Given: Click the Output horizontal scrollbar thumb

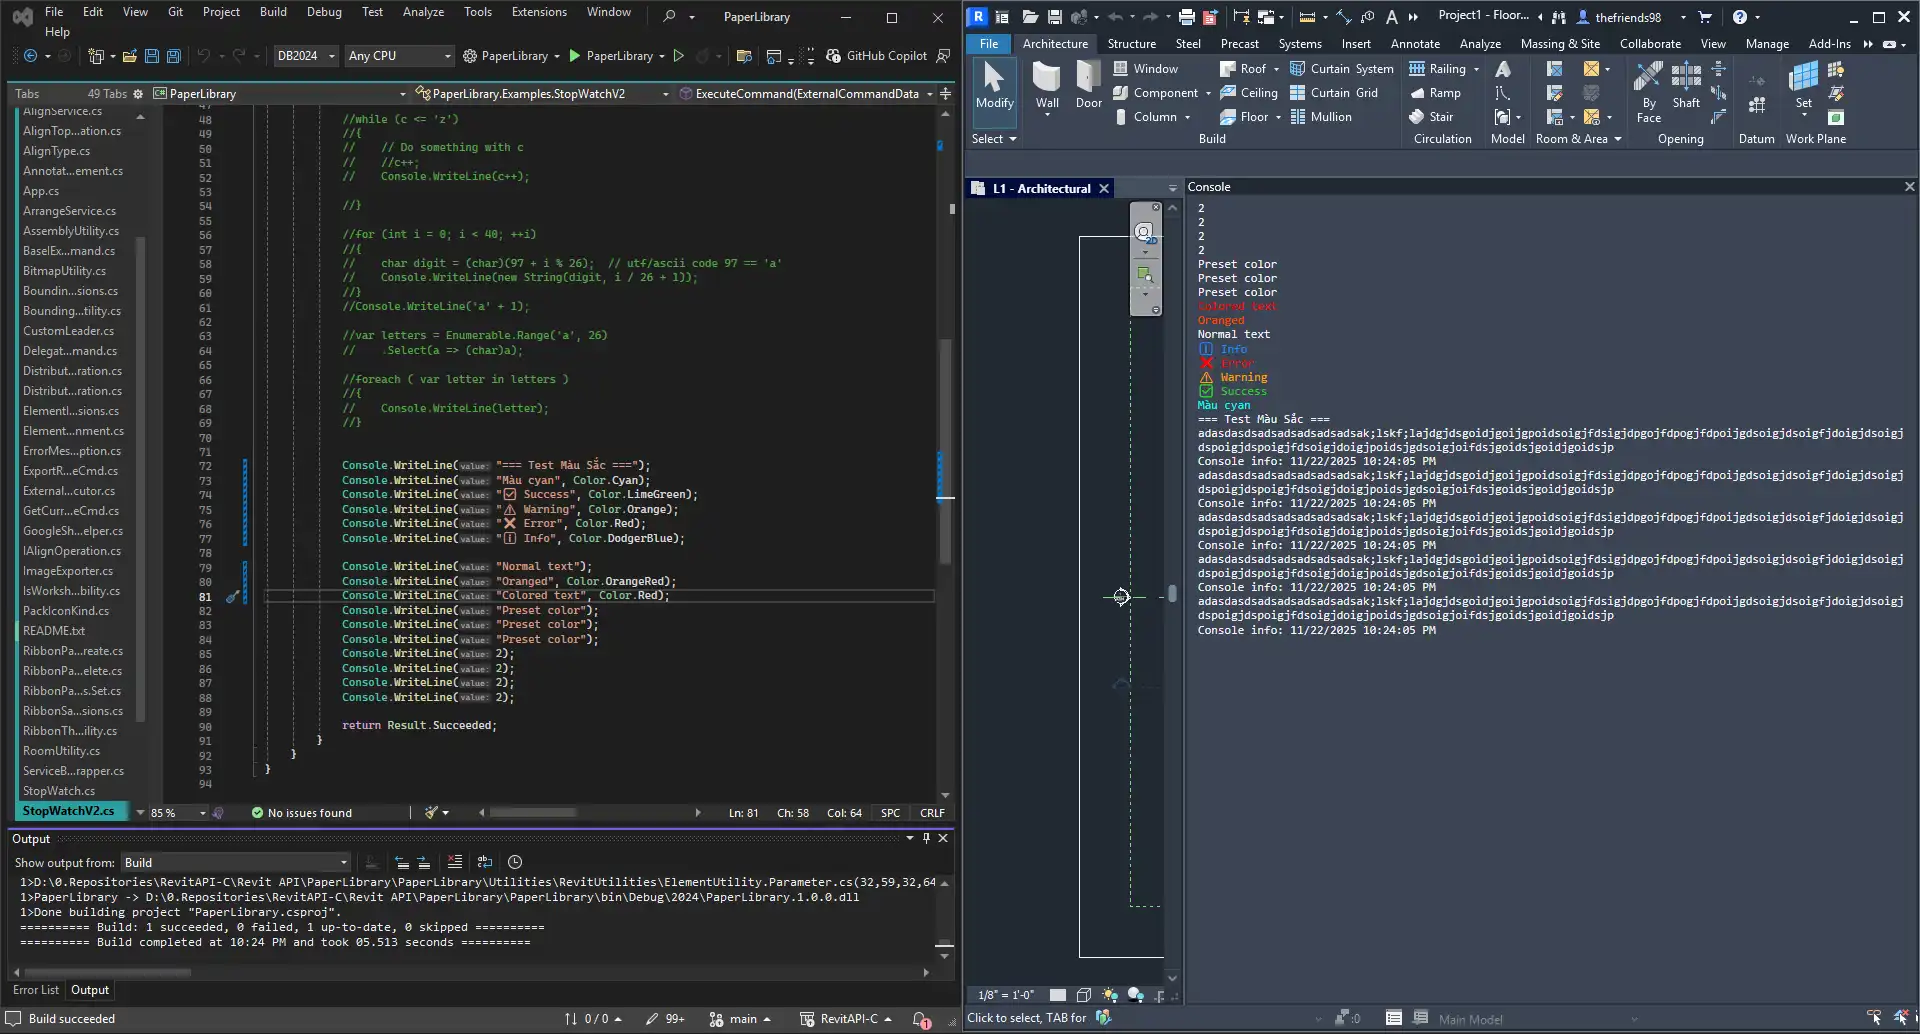Looking at the screenshot, I should coord(107,972).
